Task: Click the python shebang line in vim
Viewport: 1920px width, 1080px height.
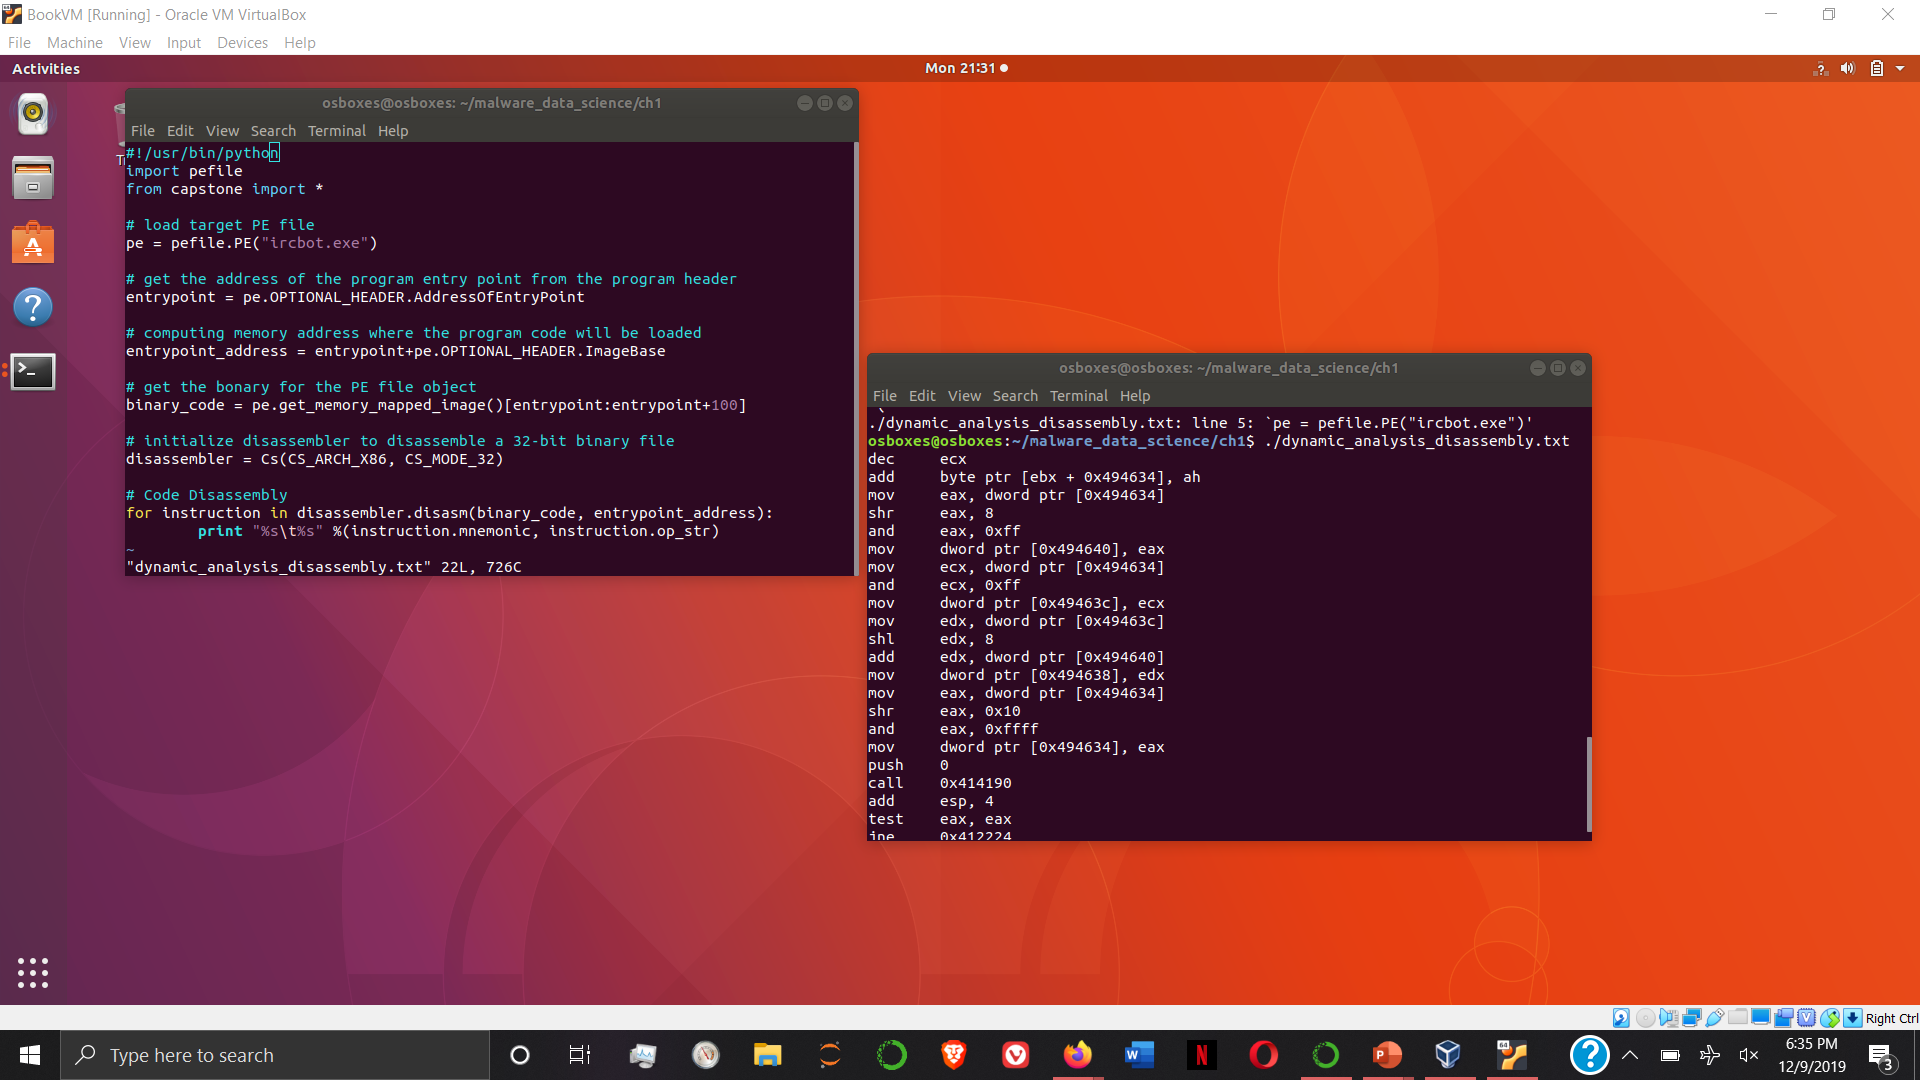Action: [x=203, y=153]
